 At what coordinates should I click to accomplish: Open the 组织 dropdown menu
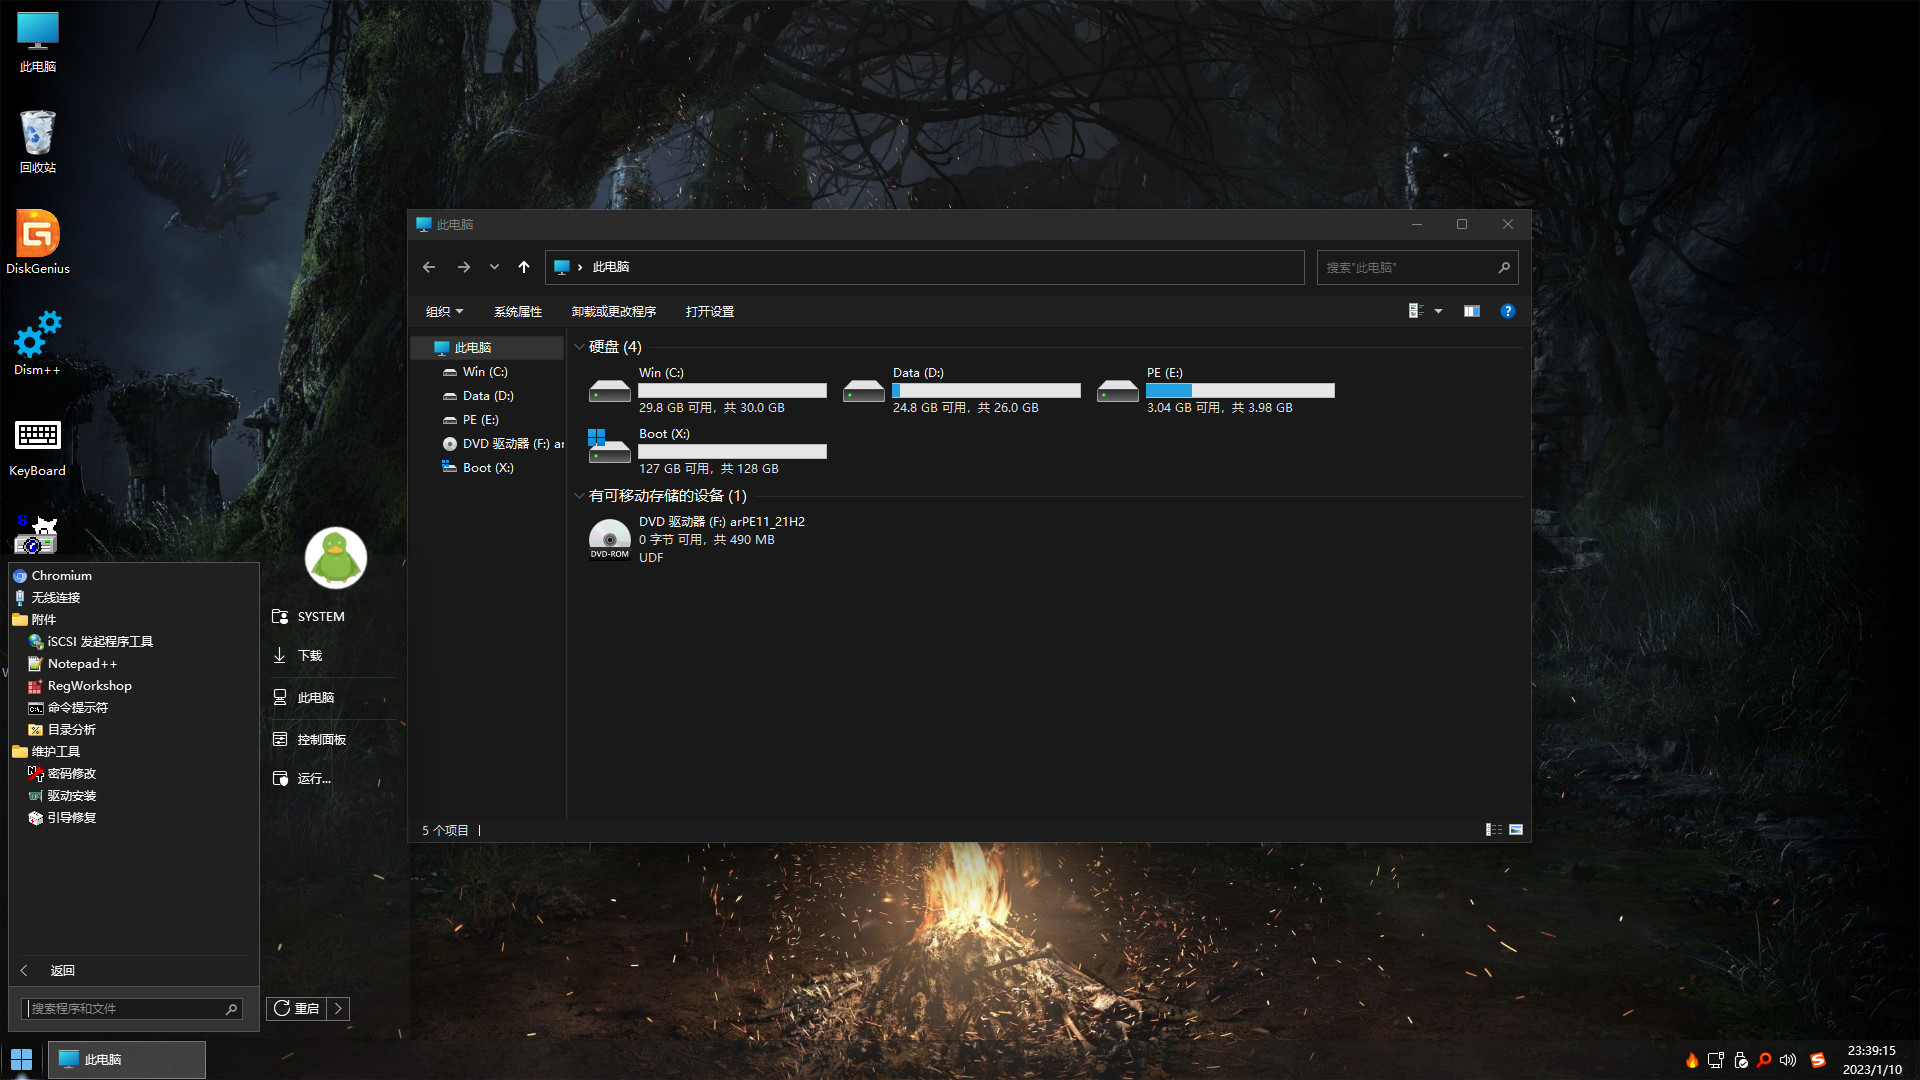(444, 311)
